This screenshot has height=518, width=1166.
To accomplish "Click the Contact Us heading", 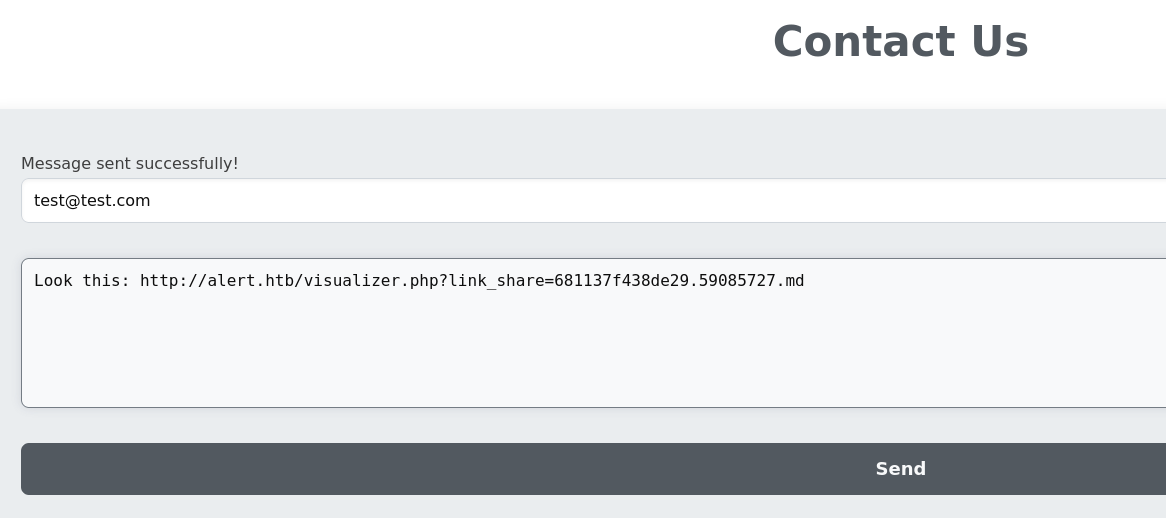I will [901, 42].
